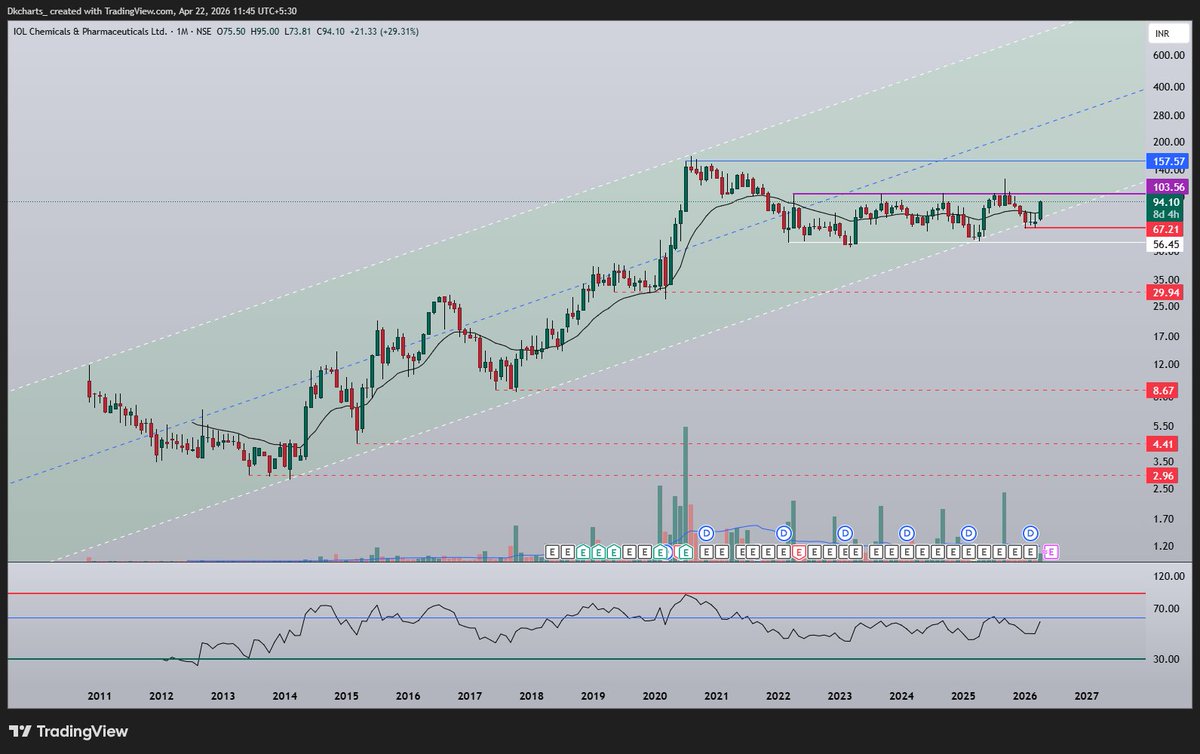Click the dividend D marker at early 2023
The height and width of the screenshot is (754, 1200).
click(844, 532)
